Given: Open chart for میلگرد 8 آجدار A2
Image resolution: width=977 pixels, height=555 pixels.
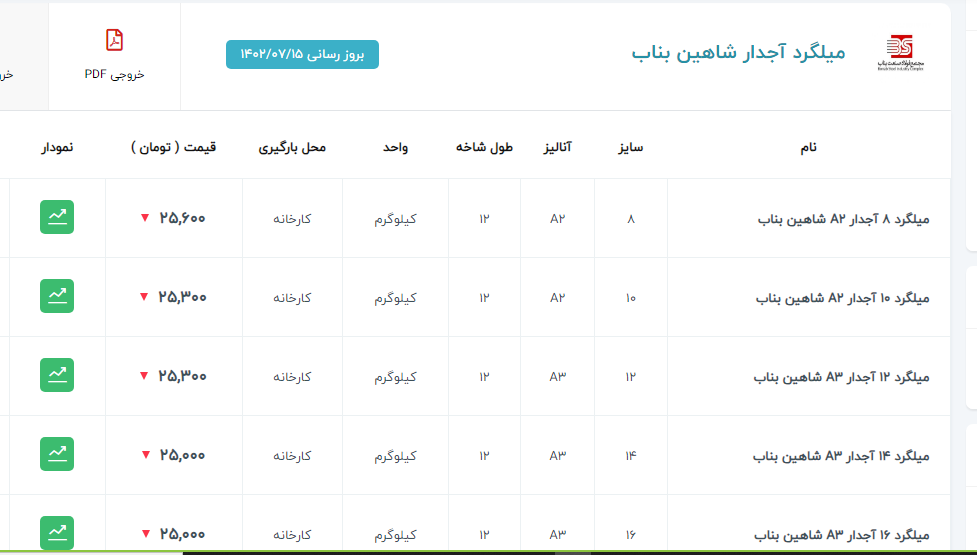Looking at the screenshot, I should [x=57, y=218].
